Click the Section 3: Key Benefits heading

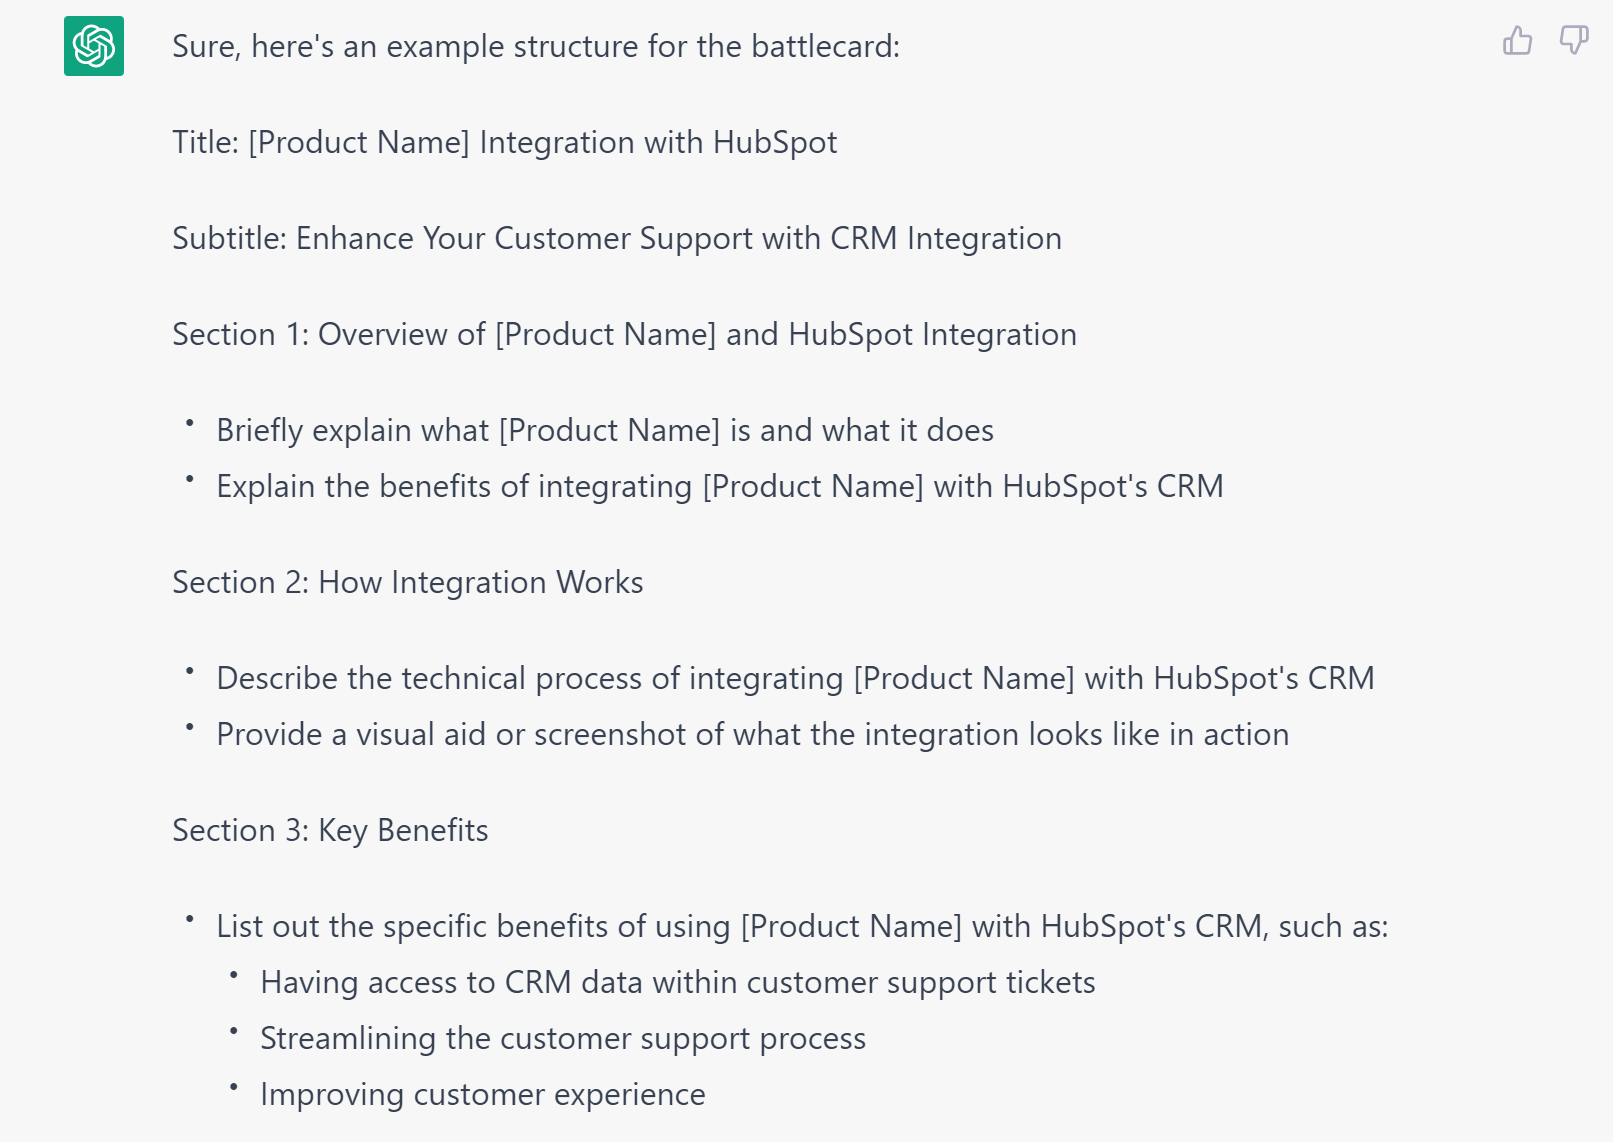point(330,830)
